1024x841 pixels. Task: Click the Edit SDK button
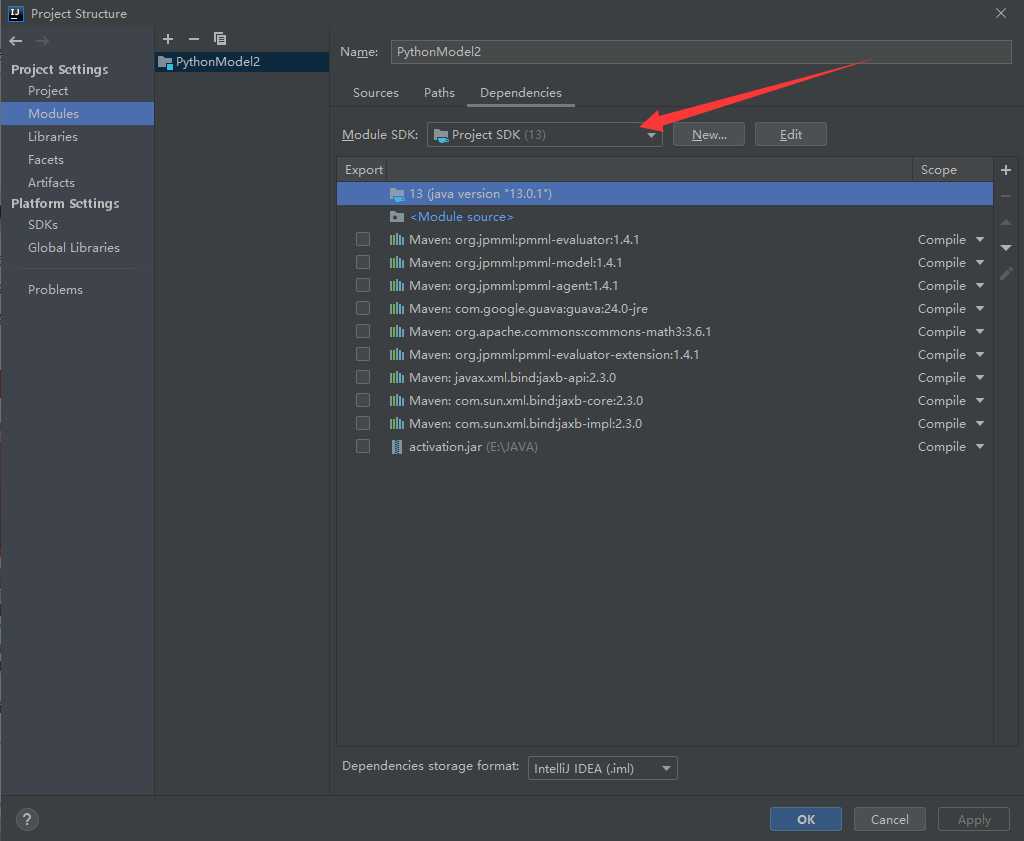click(x=790, y=135)
